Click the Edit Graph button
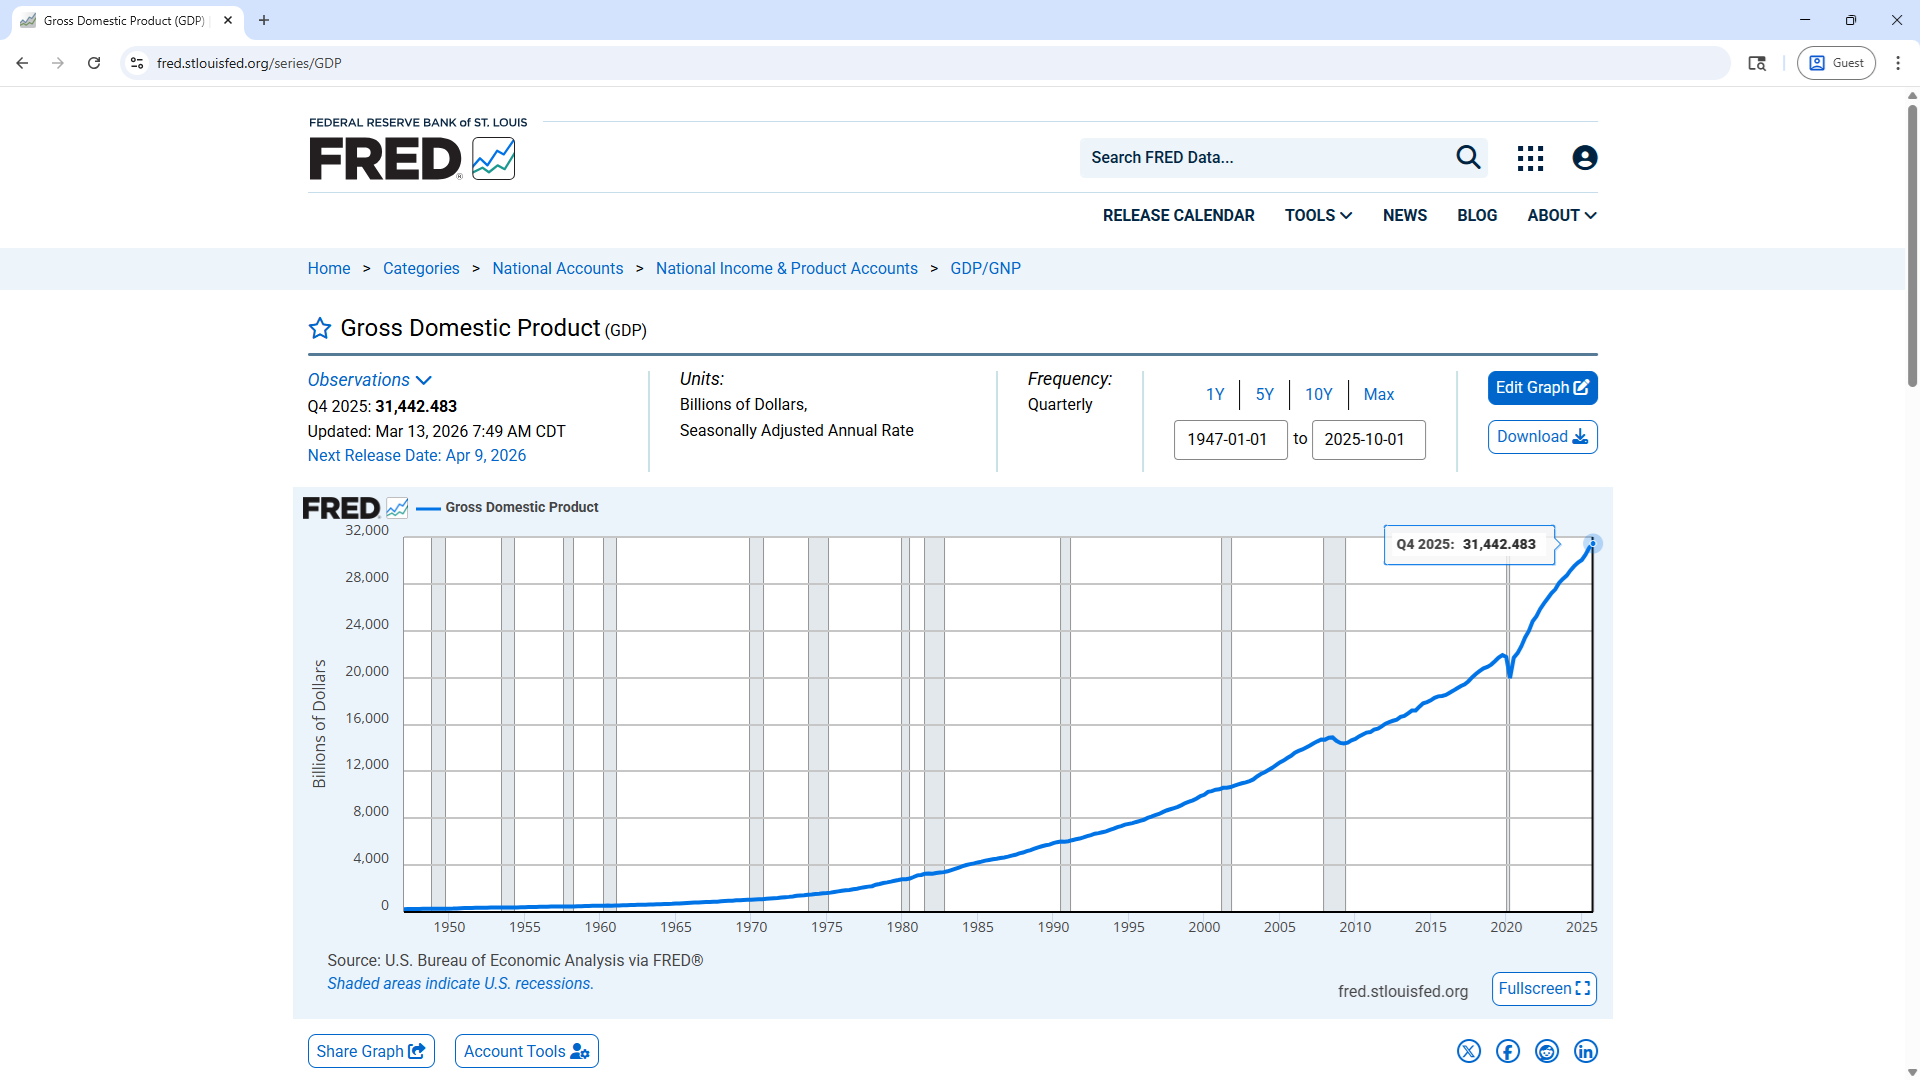This screenshot has width=1920, height=1080. pos(1541,388)
